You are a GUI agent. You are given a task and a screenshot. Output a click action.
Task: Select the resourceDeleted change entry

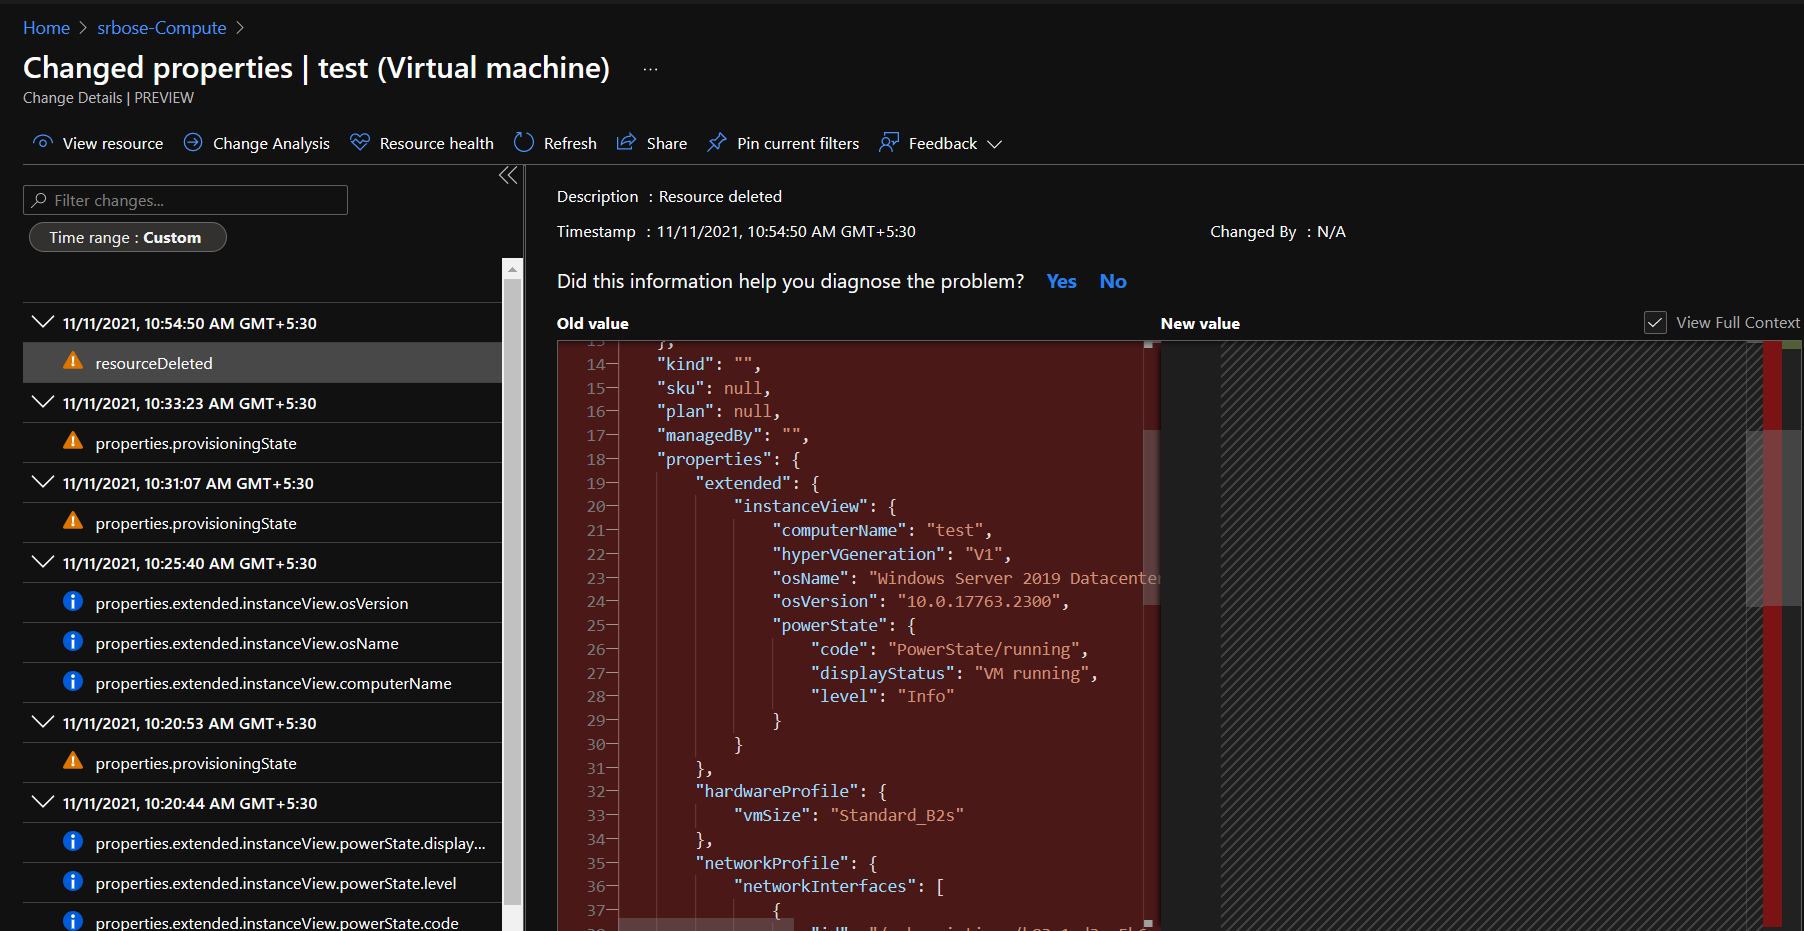click(x=154, y=363)
